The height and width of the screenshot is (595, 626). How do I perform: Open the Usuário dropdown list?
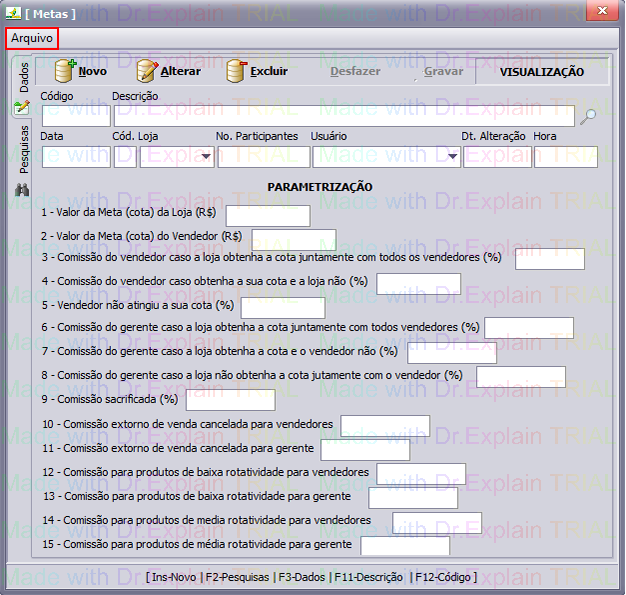point(452,157)
